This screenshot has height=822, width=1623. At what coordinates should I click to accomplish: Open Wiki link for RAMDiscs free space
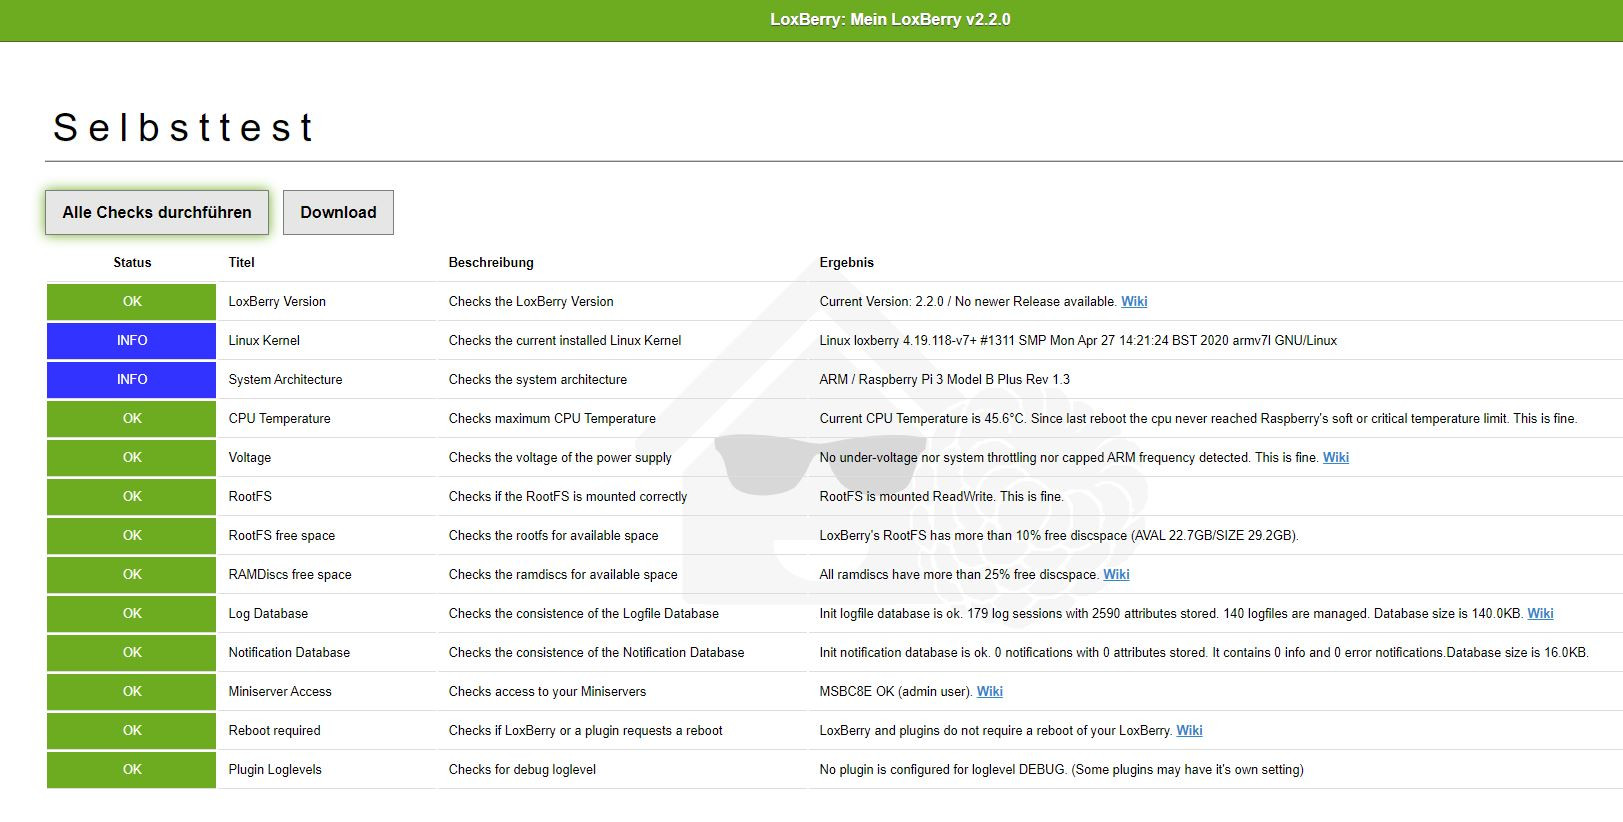tap(1116, 574)
